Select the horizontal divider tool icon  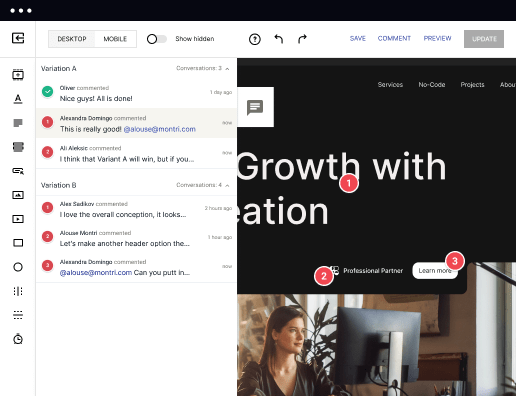(18, 315)
